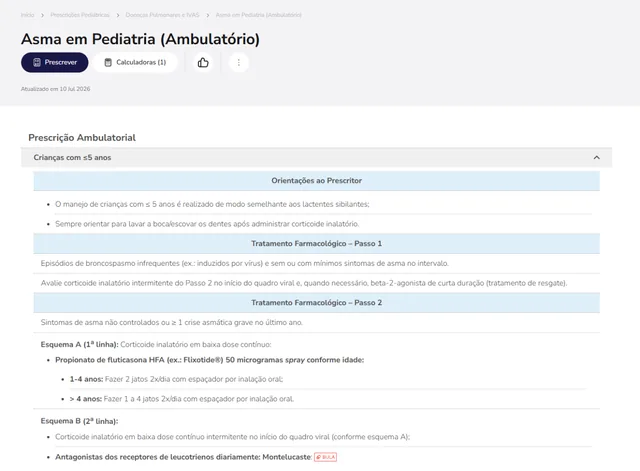Screen dimensions: 640x471
Task: Go to Início breadcrumb
Action: [x=28, y=15]
